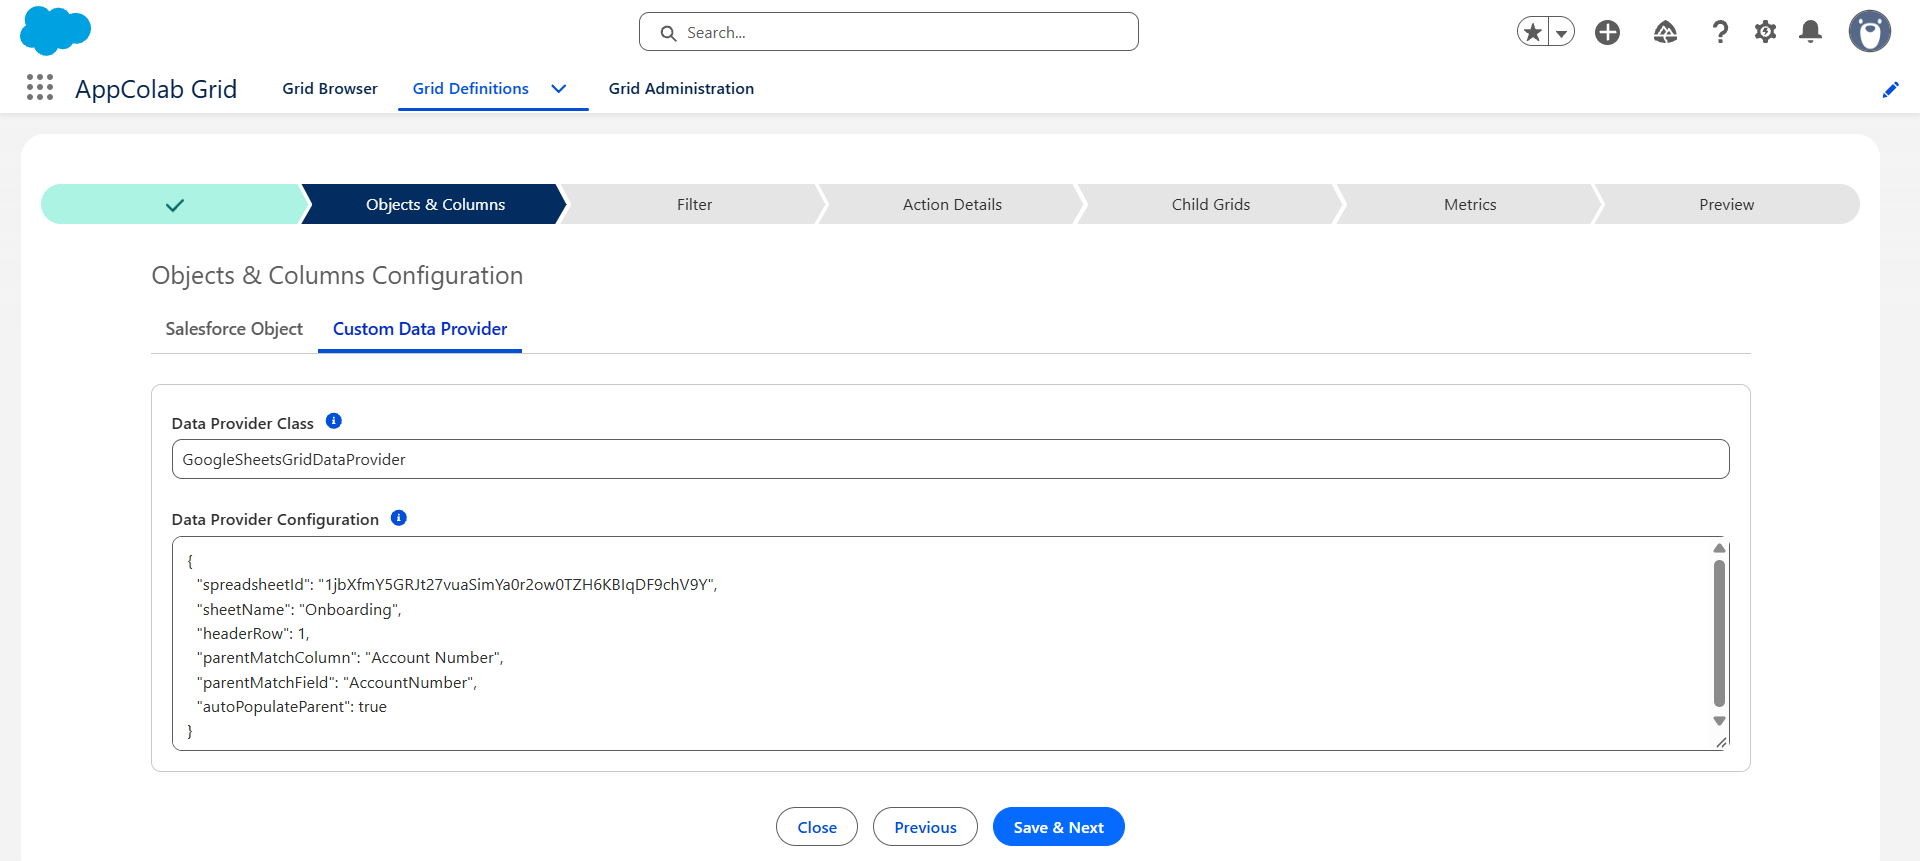The height and width of the screenshot is (861, 1920).
Task: Go to the Action Details step
Action: pos(952,204)
